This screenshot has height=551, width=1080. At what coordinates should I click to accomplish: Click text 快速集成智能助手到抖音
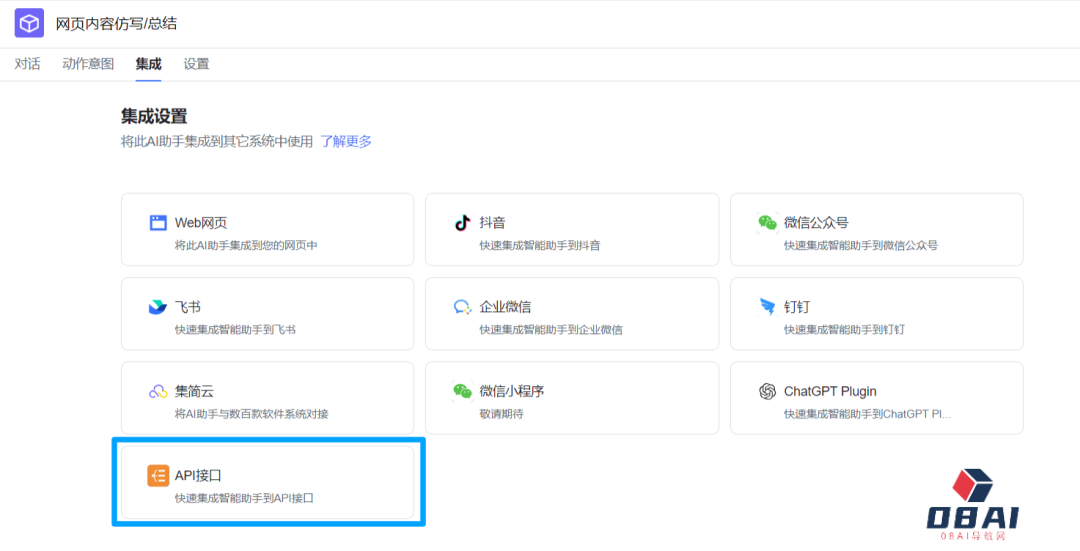point(540,245)
